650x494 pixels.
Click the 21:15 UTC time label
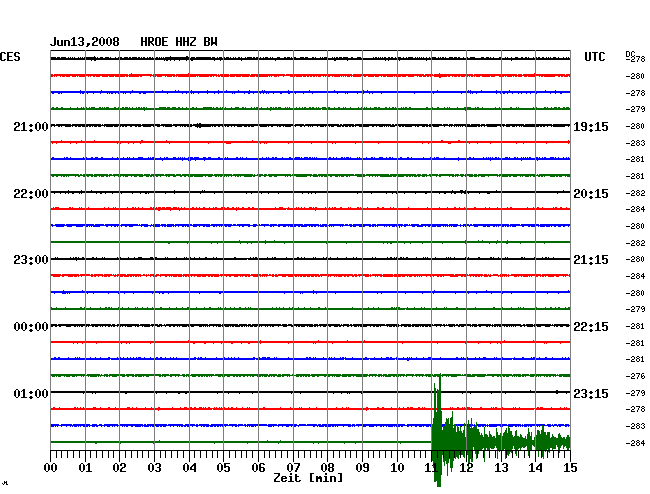pyautogui.click(x=591, y=260)
